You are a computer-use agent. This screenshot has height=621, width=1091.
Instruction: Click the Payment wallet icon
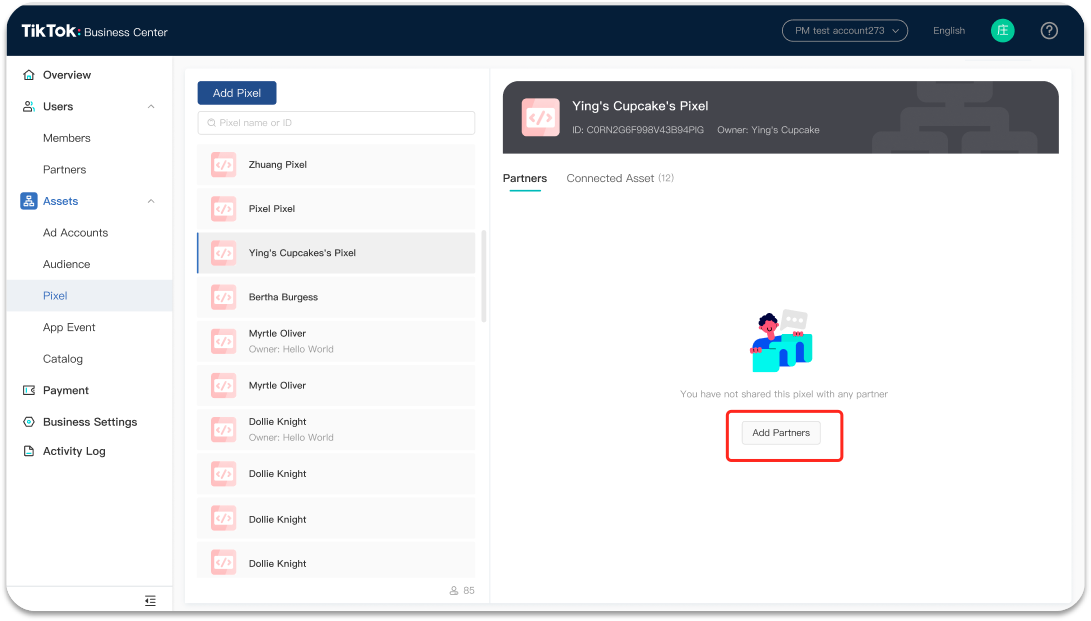pos(29,390)
